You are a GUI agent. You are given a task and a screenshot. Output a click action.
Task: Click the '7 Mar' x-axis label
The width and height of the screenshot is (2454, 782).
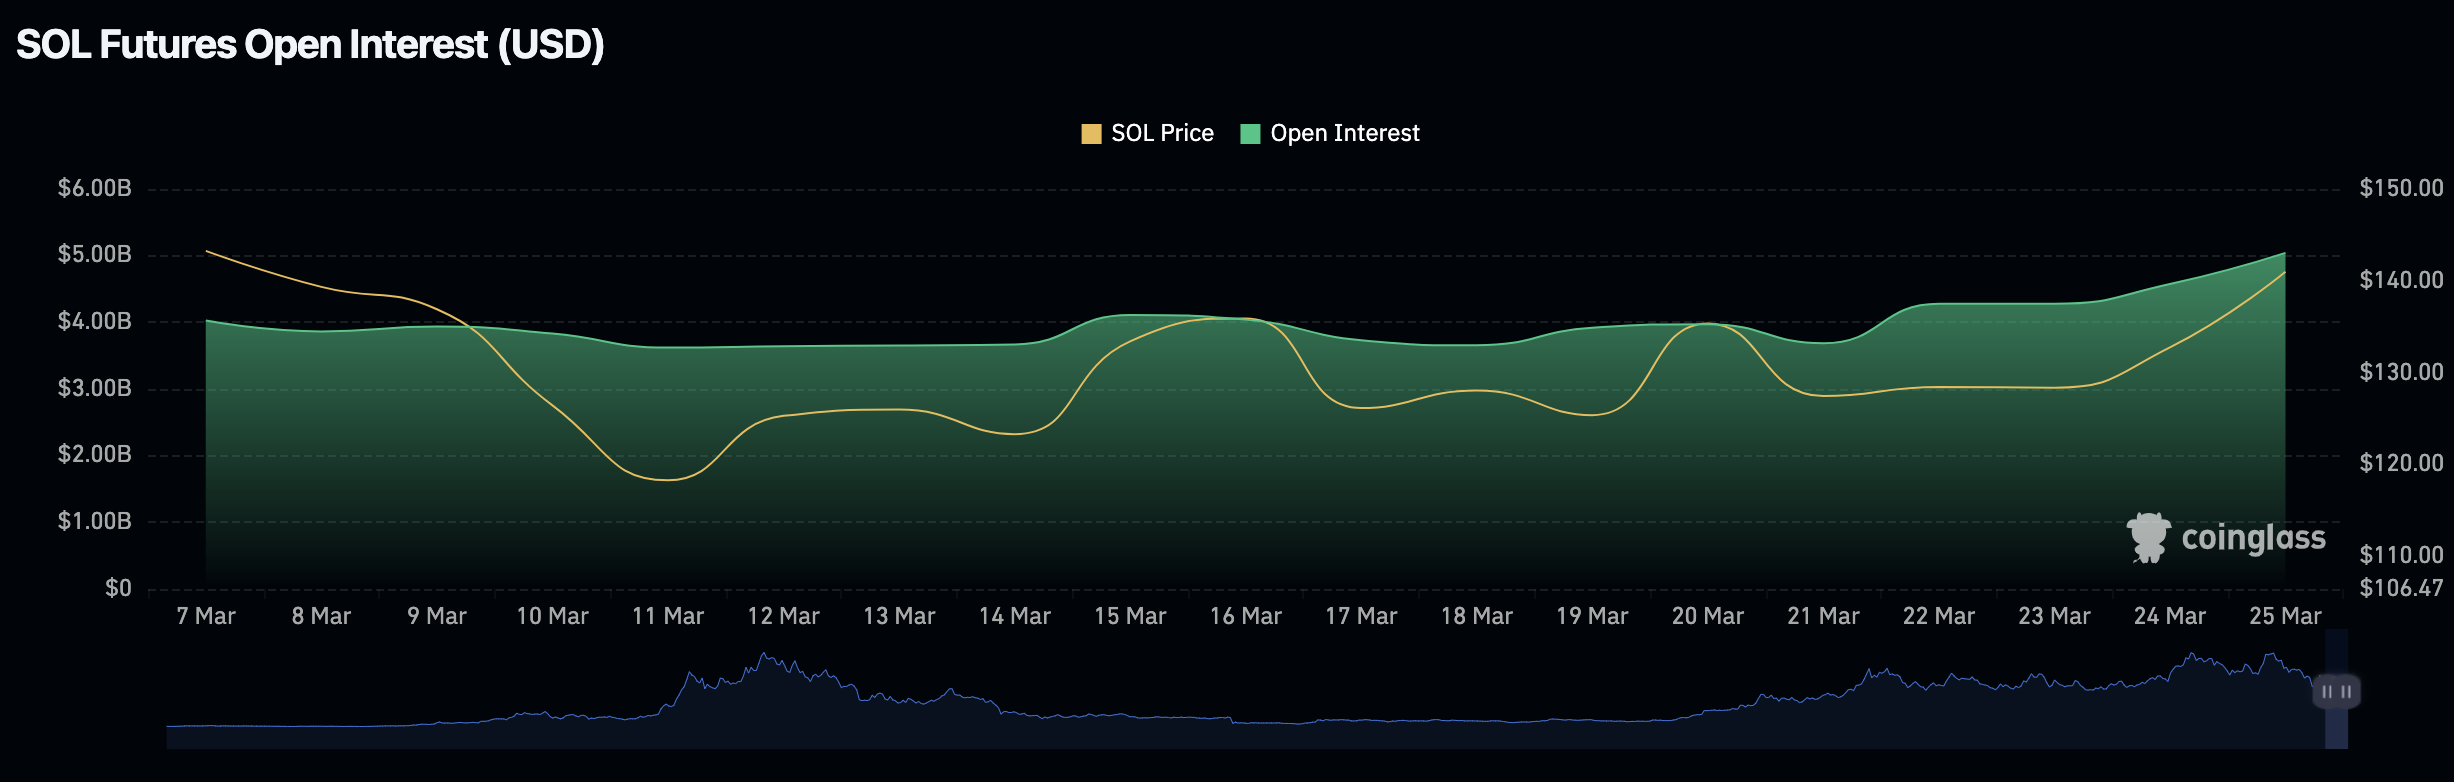click(206, 616)
